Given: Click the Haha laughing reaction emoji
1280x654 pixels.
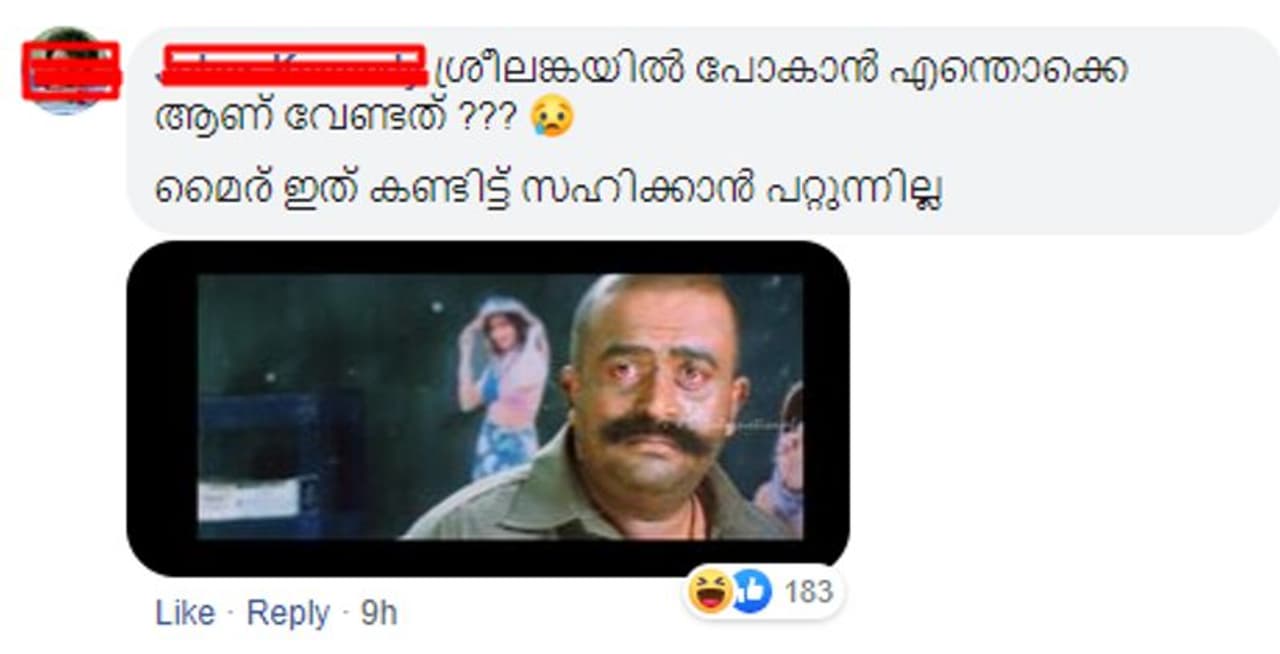Looking at the screenshot, I should point(709,592).
